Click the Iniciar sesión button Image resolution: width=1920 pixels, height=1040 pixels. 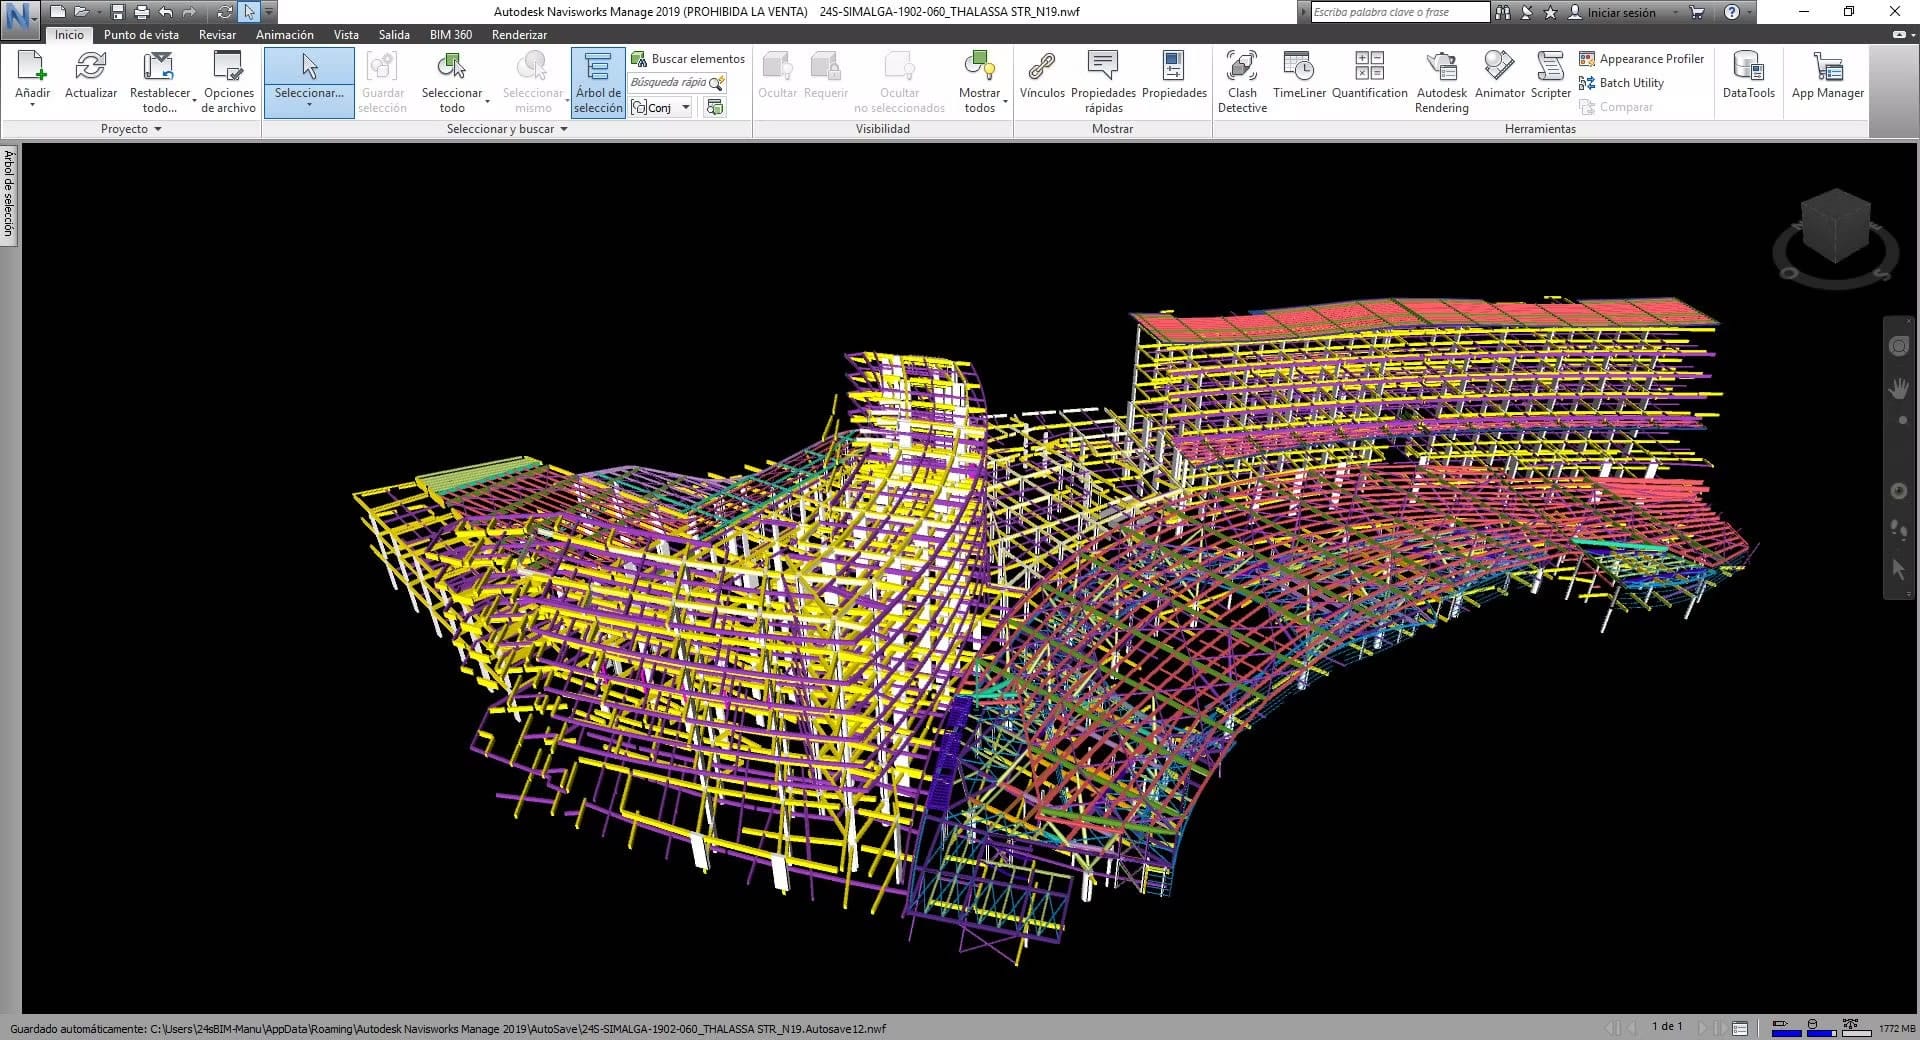(x=1620, y=12)
